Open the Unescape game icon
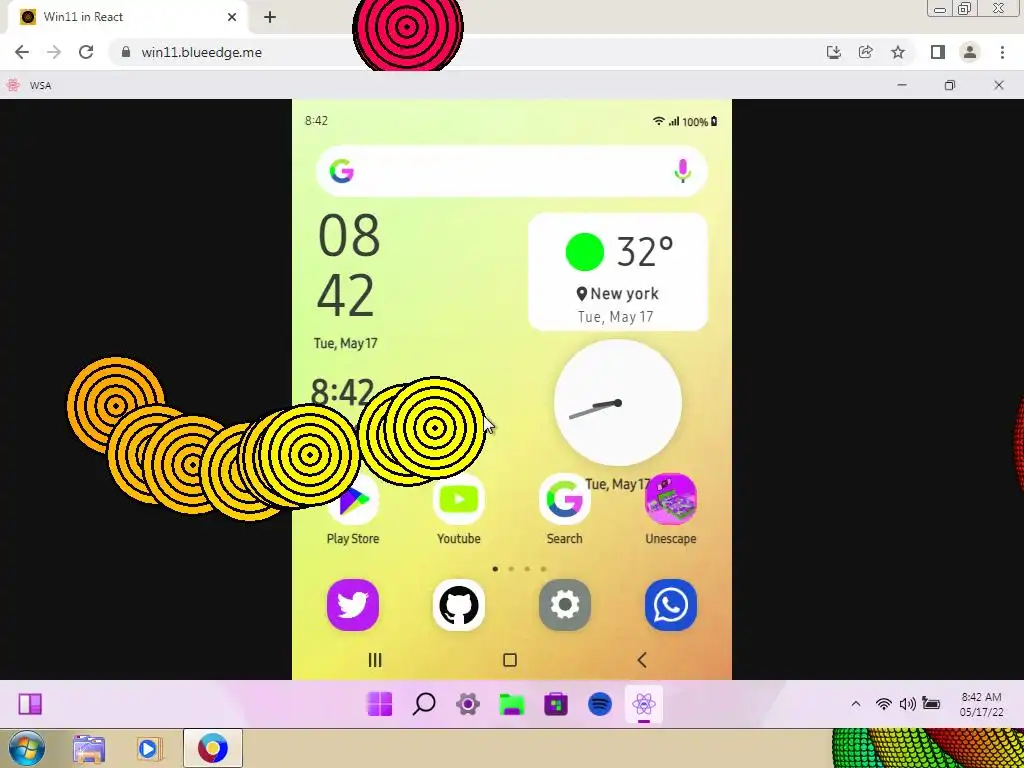 pyautogui.click(x=671, y=500)
